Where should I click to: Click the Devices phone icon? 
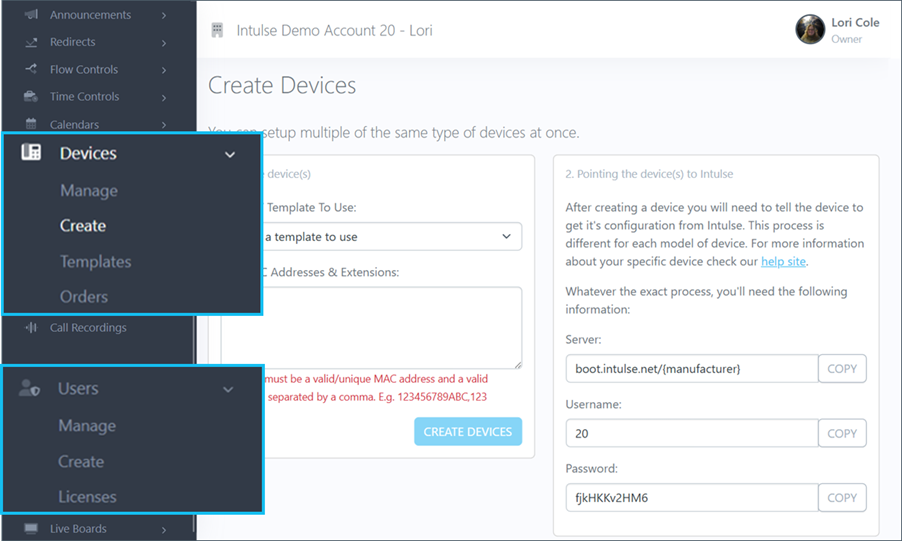(x=31, y=153)
